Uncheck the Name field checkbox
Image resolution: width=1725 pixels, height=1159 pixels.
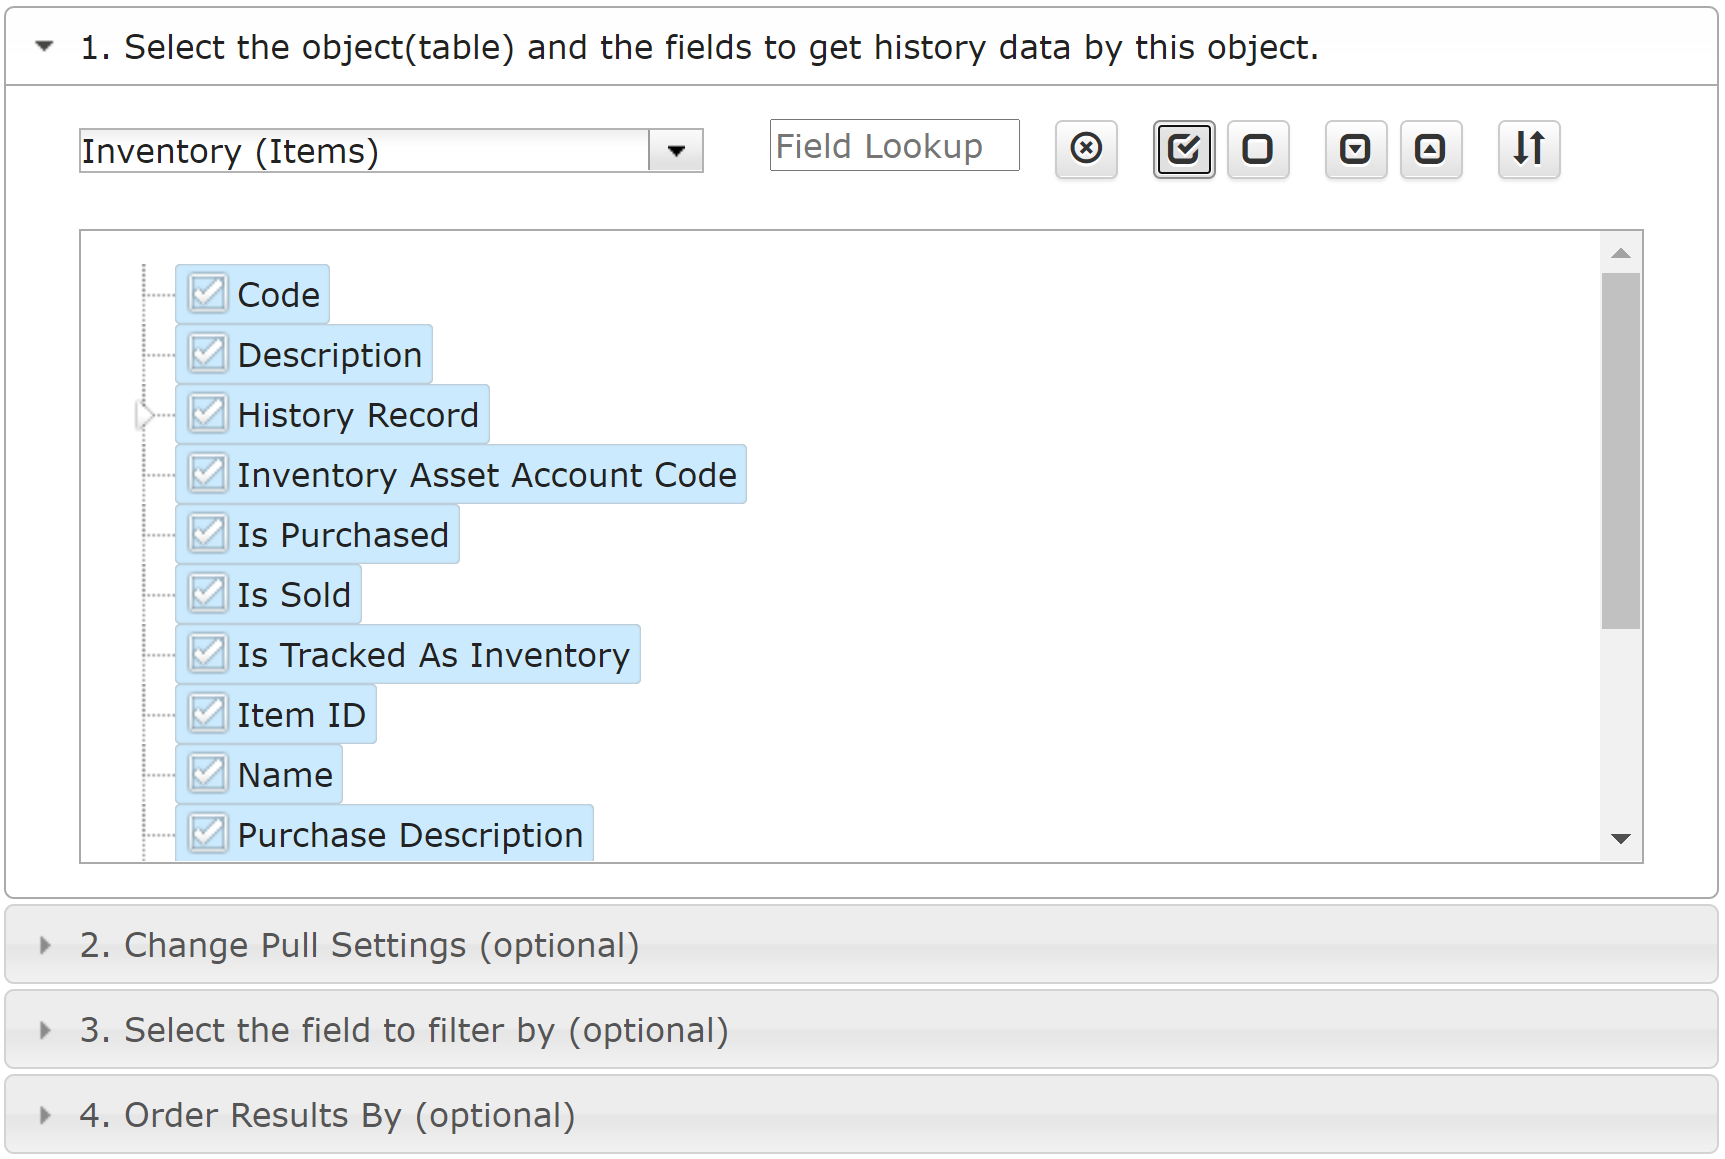208,773
